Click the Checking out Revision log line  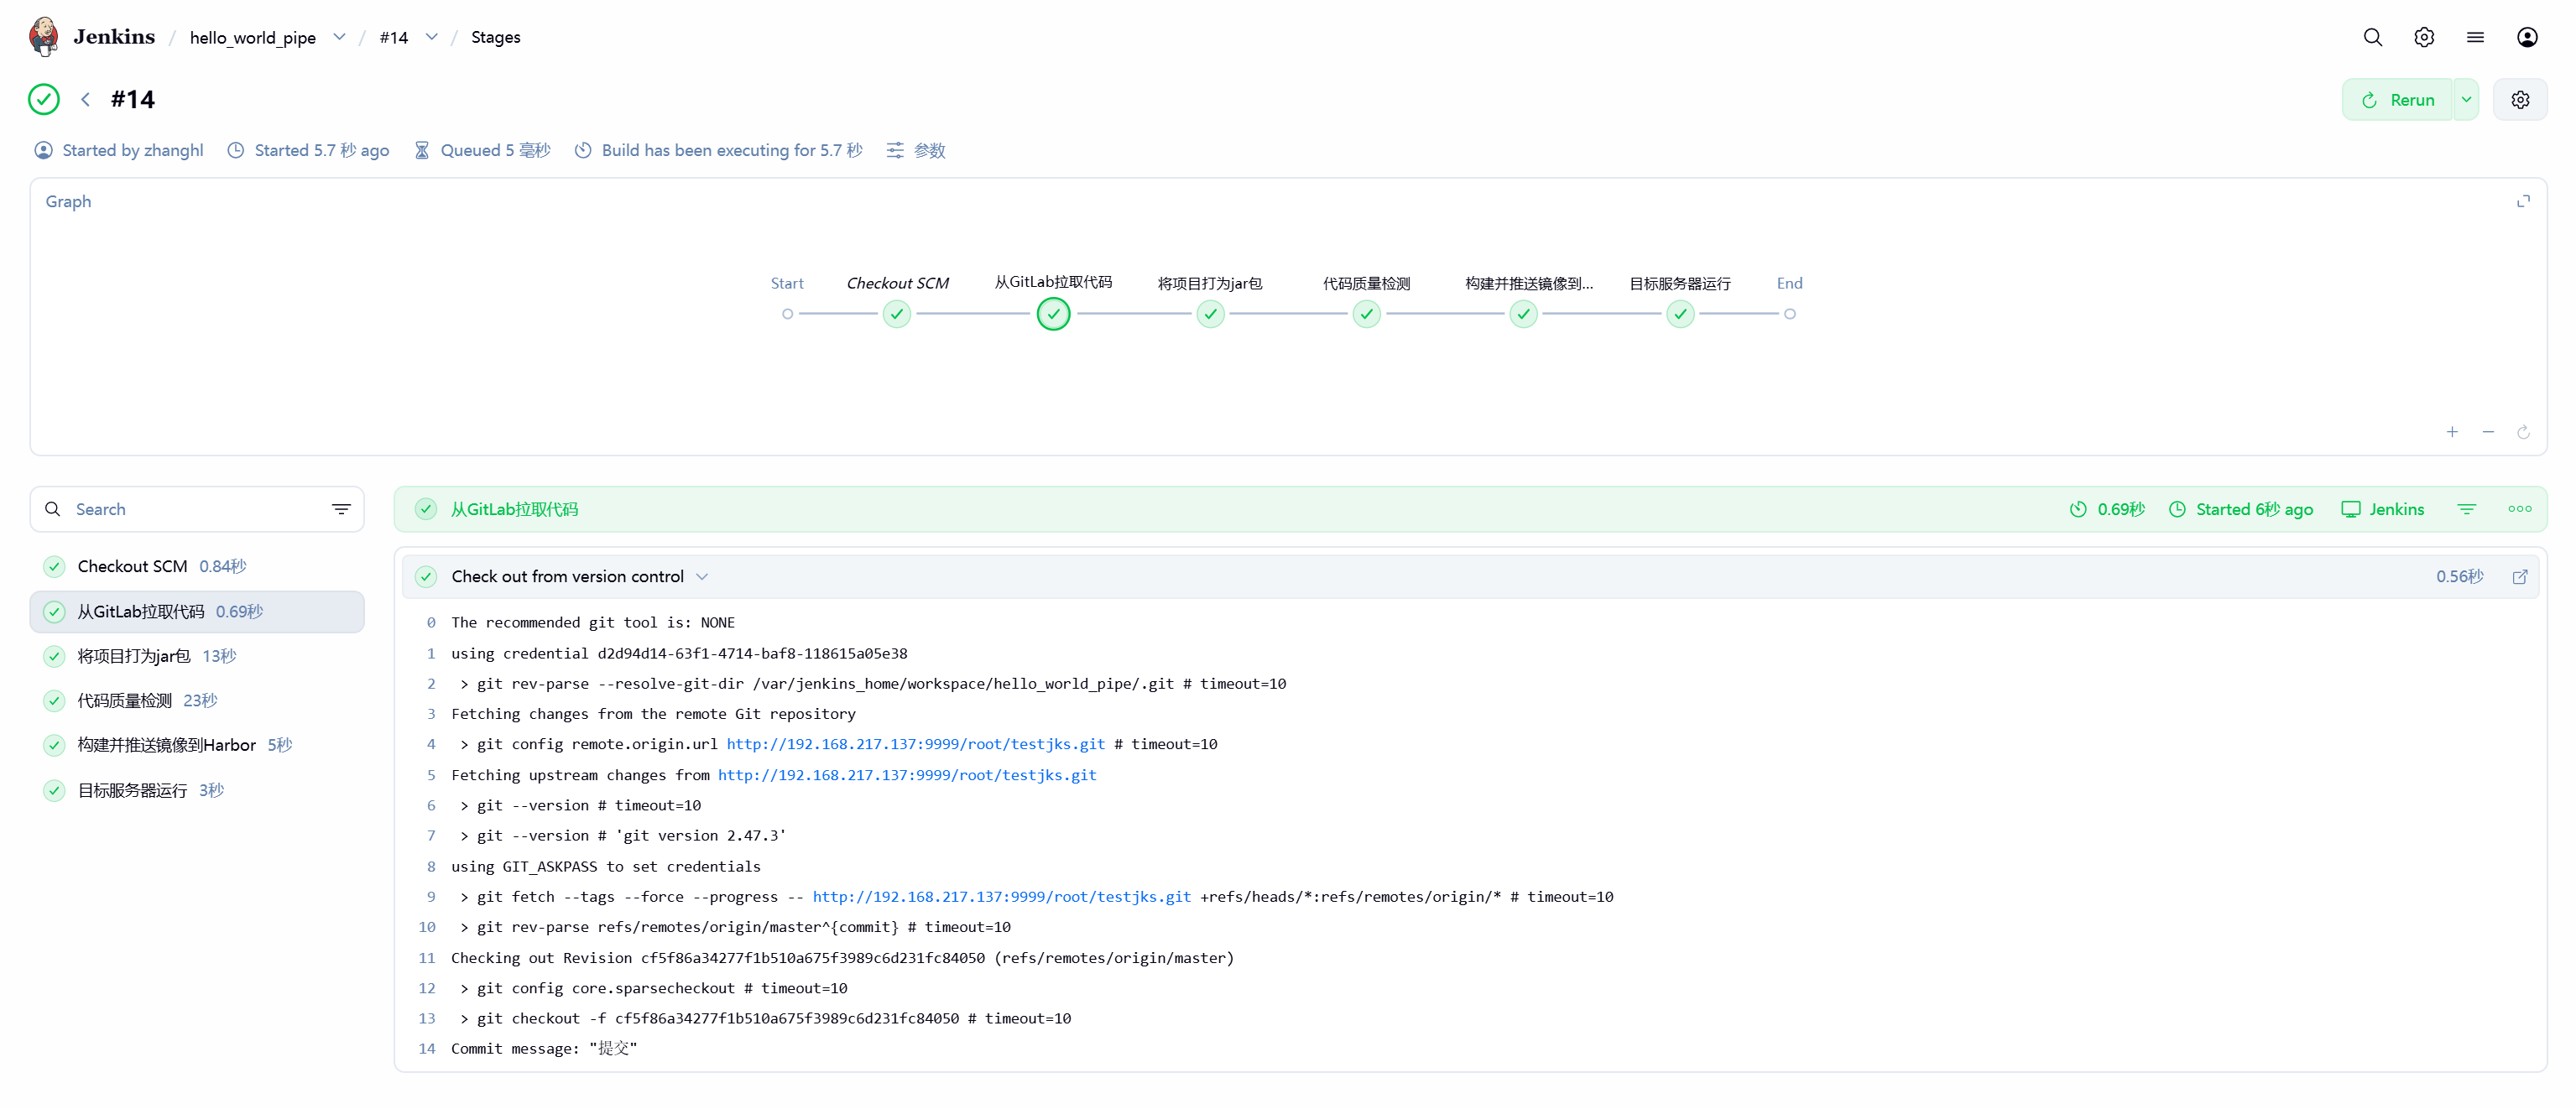pyautogui.click(x=842, y=958)
